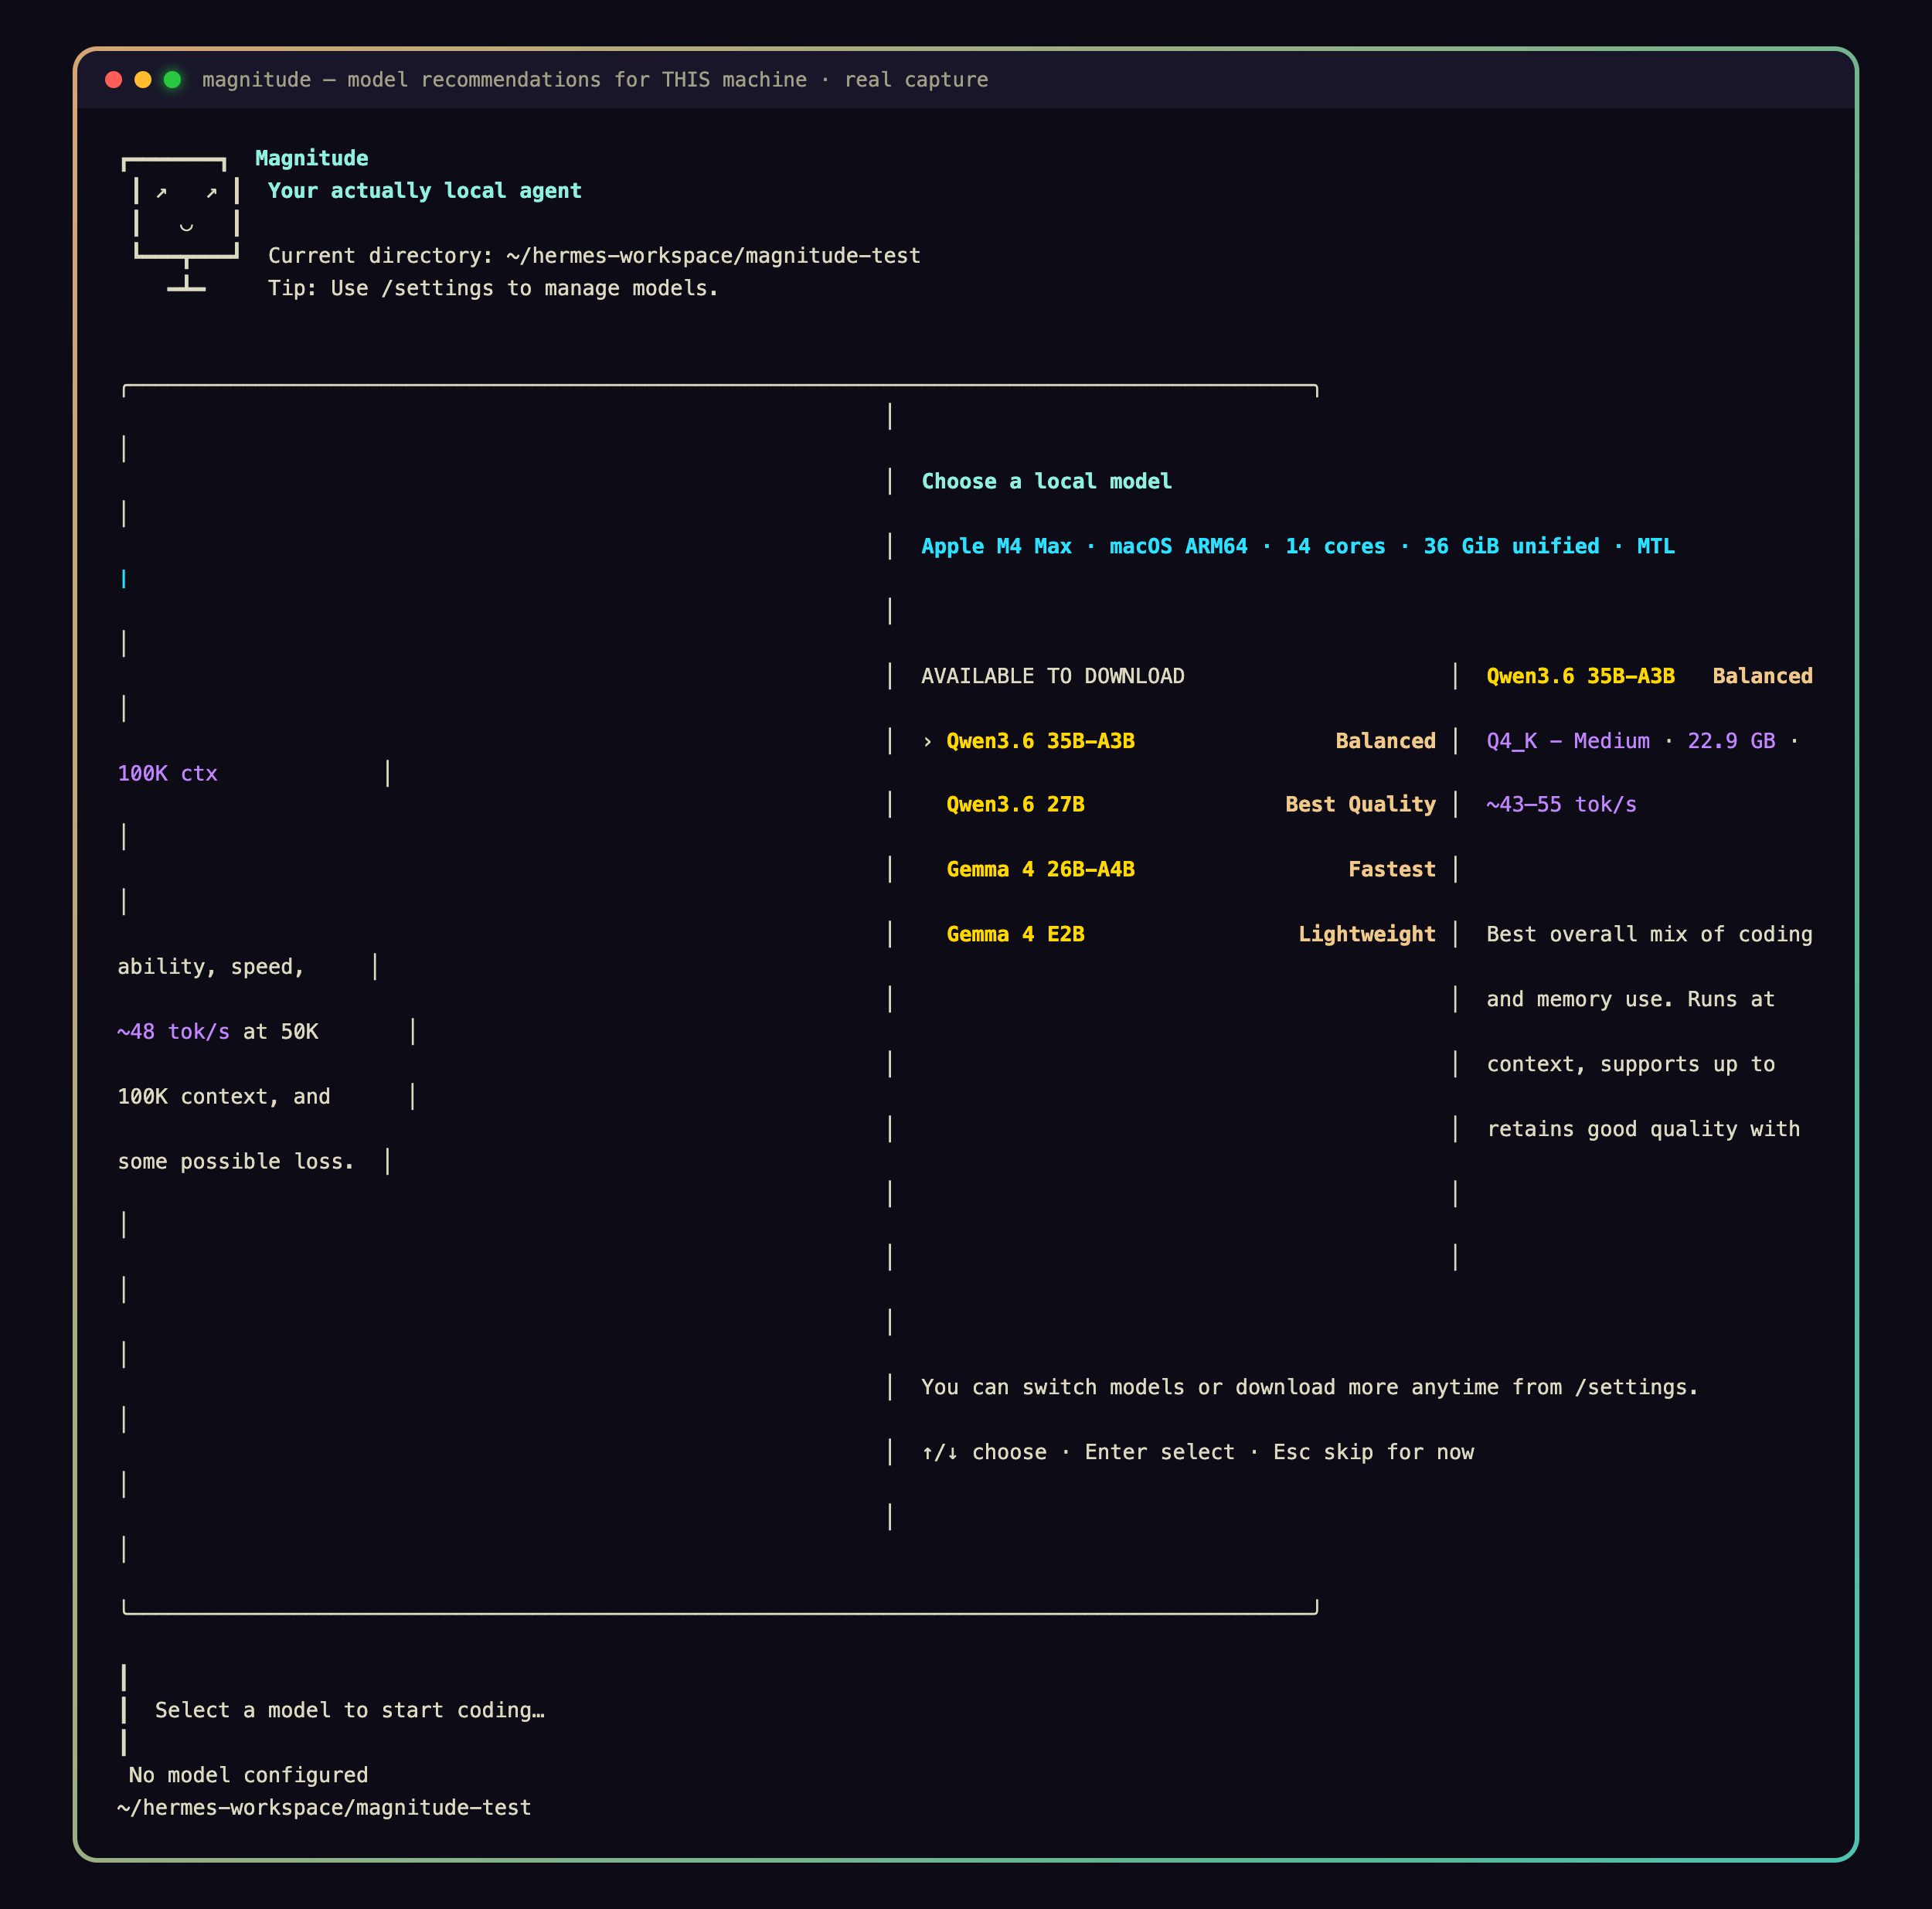Image resolution: width=1932 pixels, height=1909 pixels.
Task: Click the 'No model configured' status text
Action: (x=248, y=1775)
